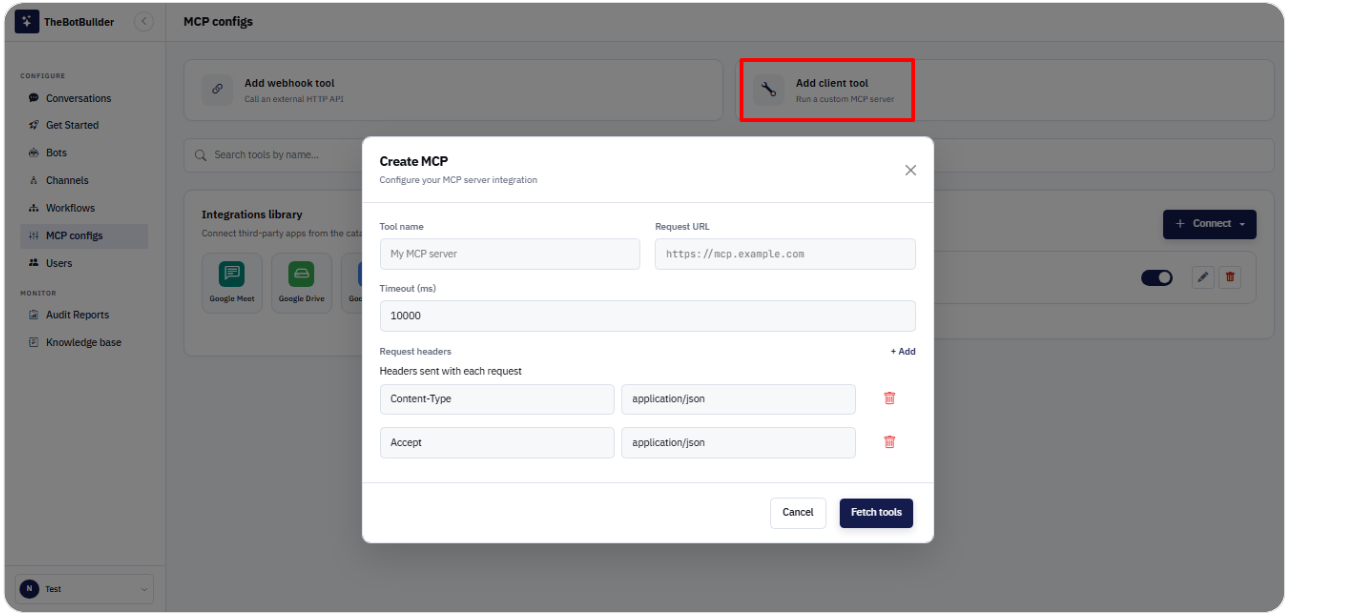Delete the Content-Type header row
Image resolution: width=1366 pixels, height=615 pixels.
[x=889, y=398]
